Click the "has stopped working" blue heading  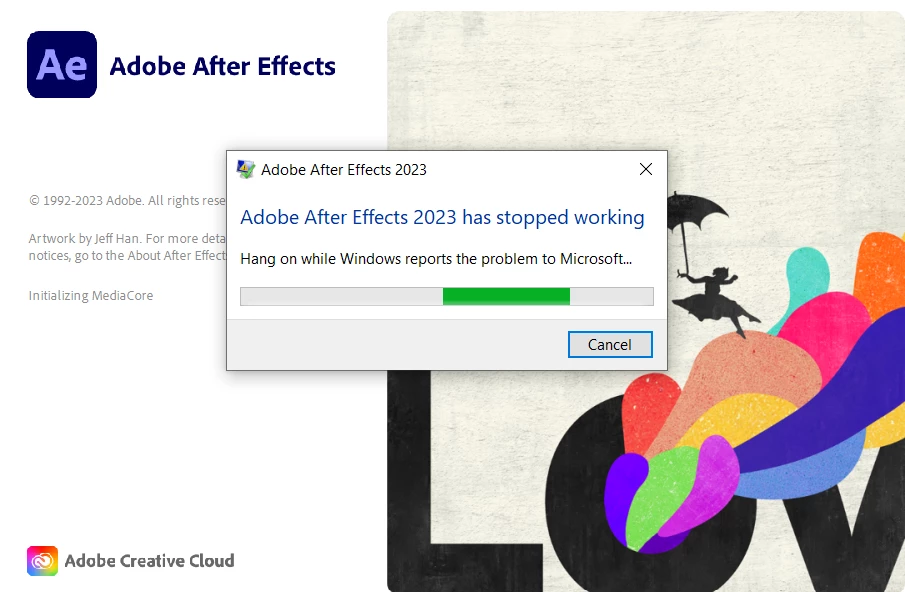point(442,218)
